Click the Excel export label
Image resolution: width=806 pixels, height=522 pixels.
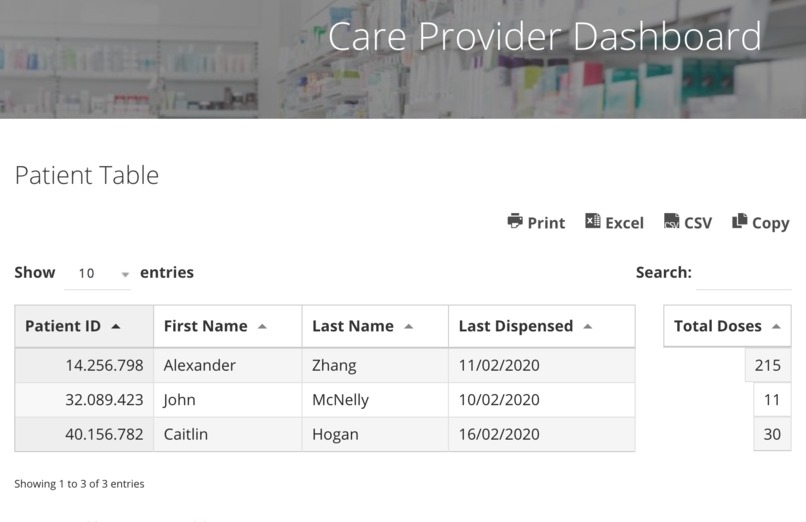point(625,223)
